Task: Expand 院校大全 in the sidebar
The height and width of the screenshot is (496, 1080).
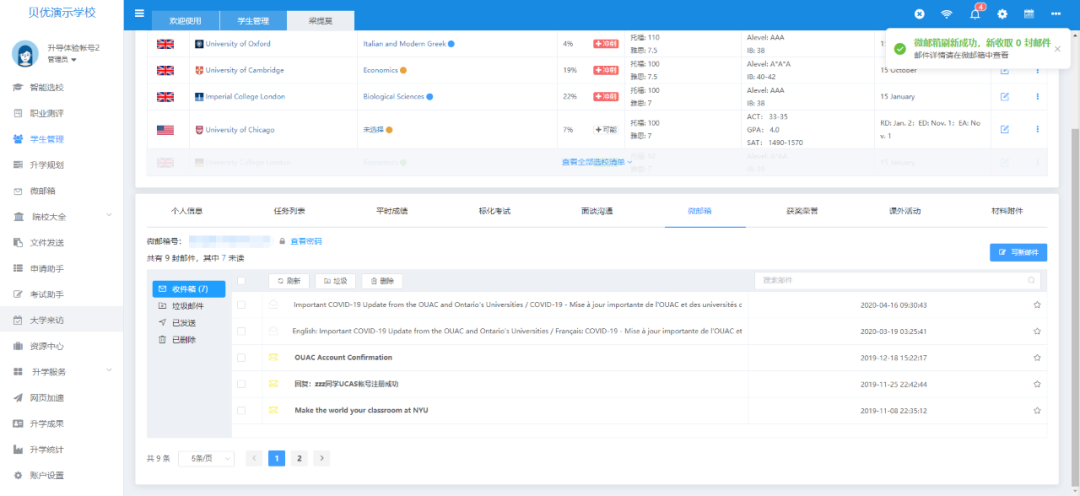Action: (62, 216)
